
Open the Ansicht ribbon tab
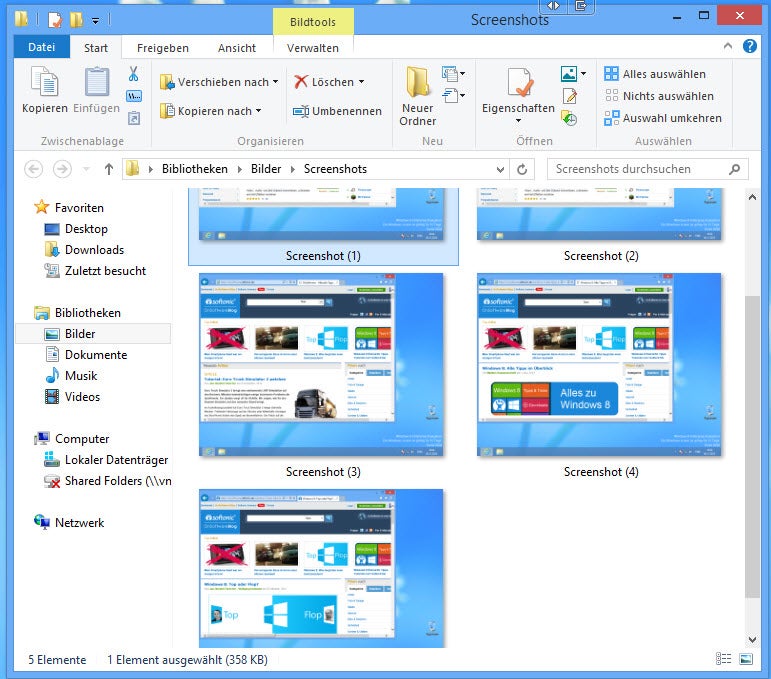[237, 48]
